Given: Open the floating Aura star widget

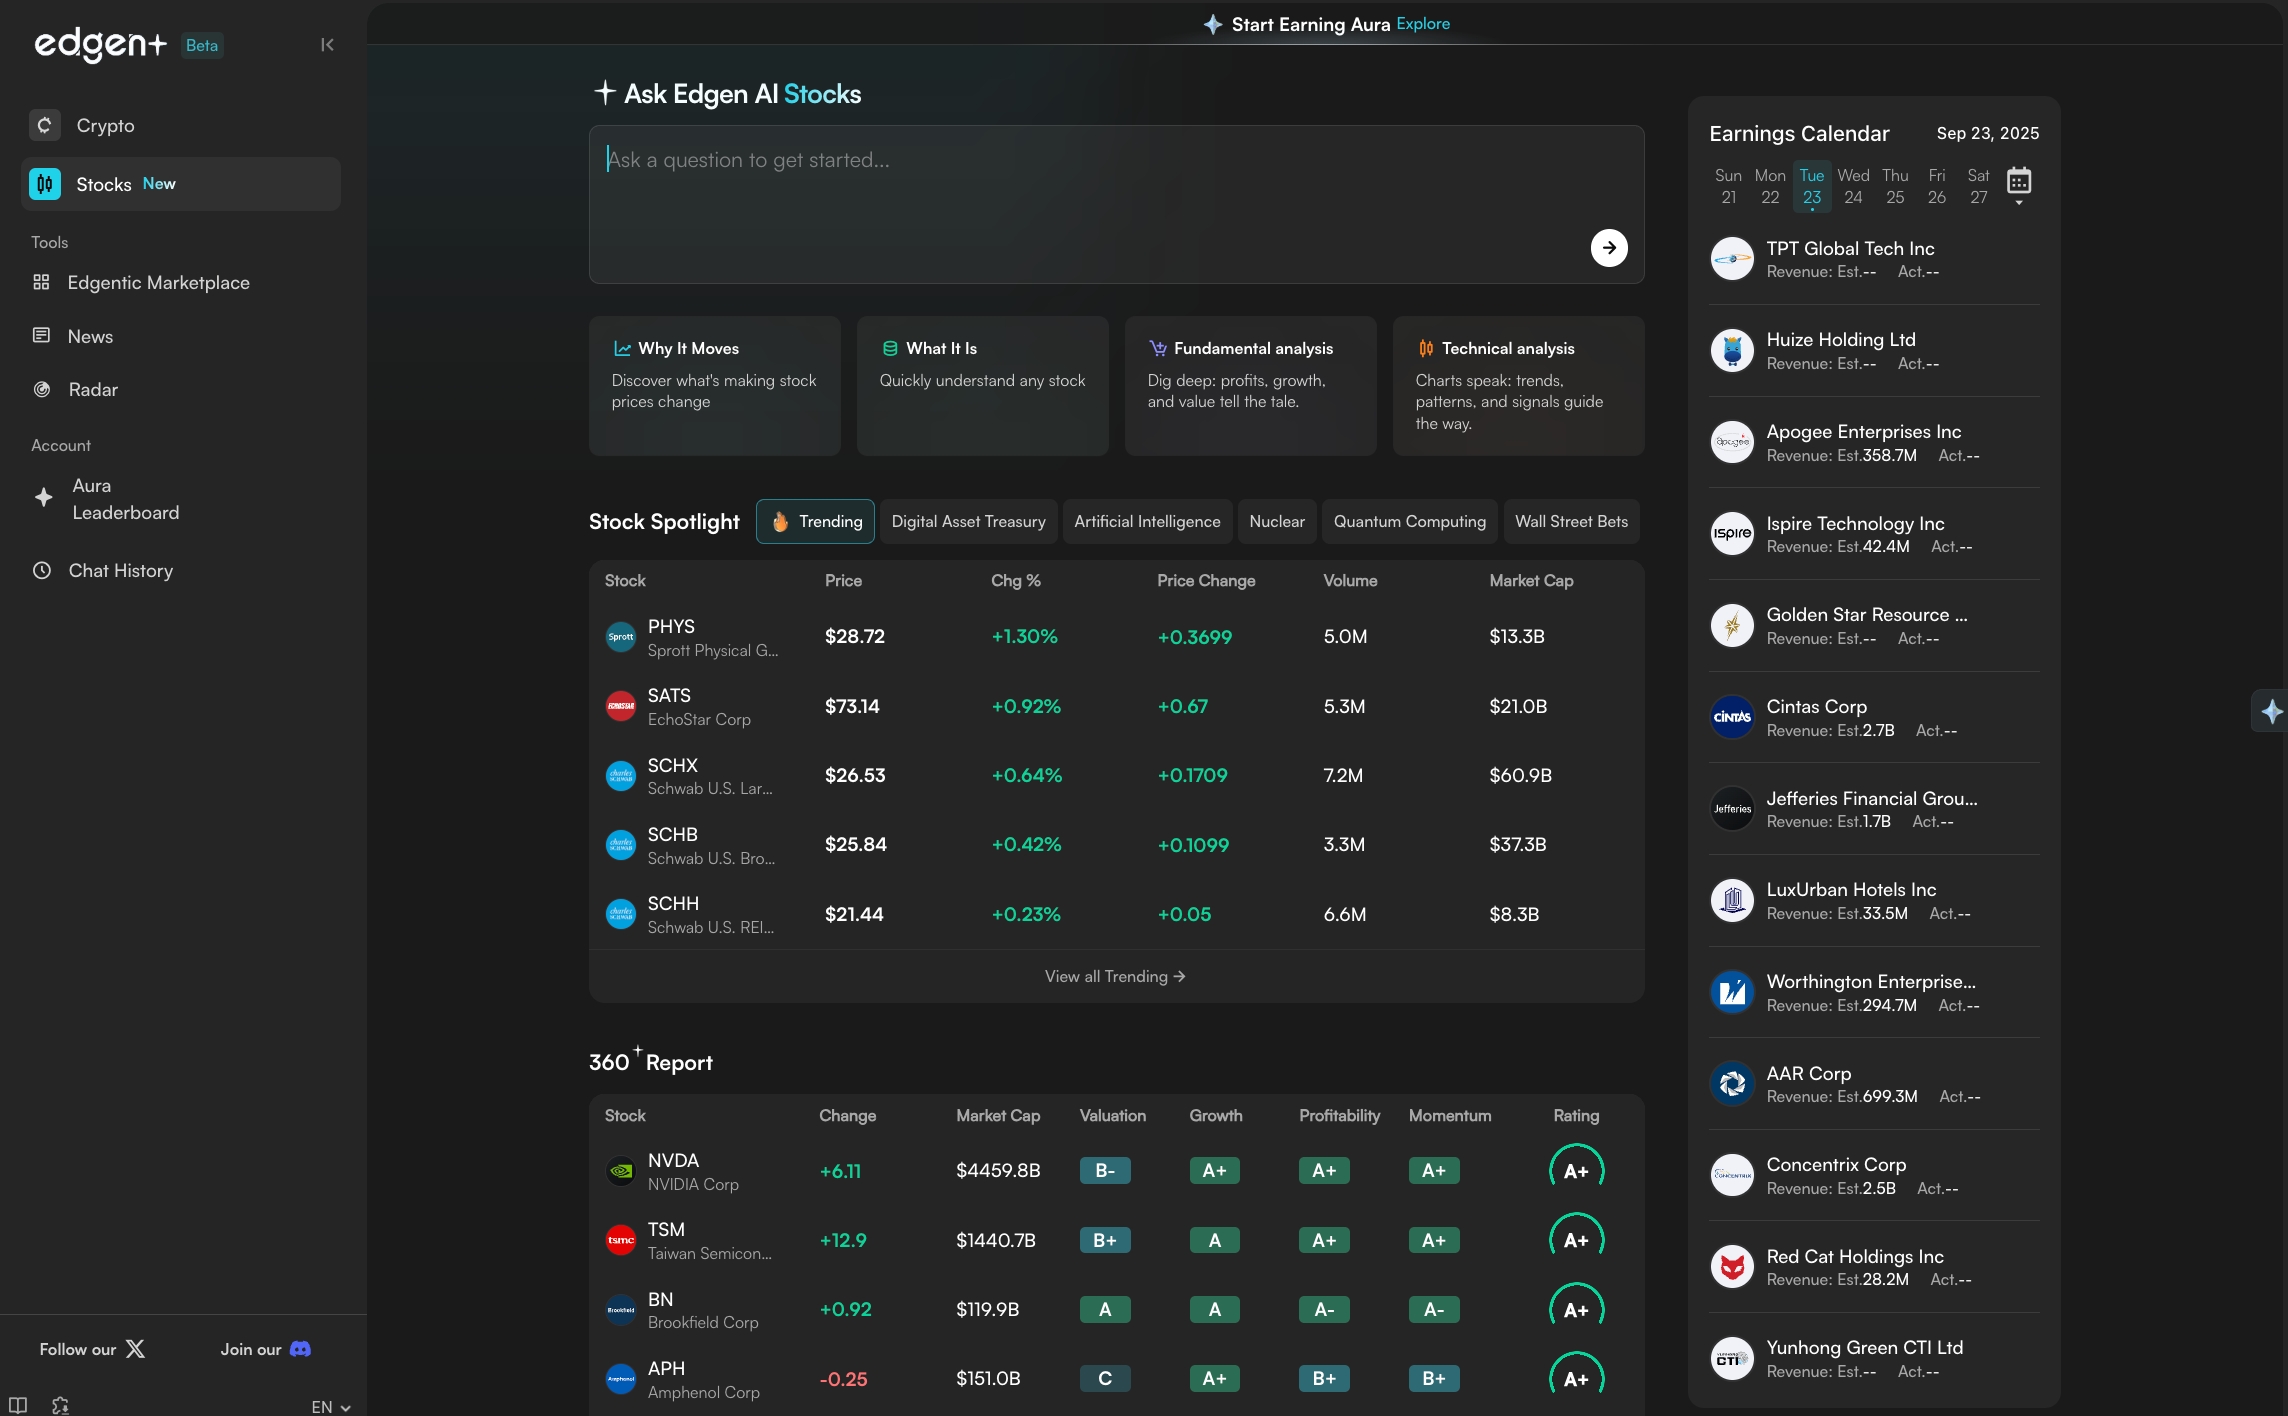Looking at the screenshot, I should 2271,711.
